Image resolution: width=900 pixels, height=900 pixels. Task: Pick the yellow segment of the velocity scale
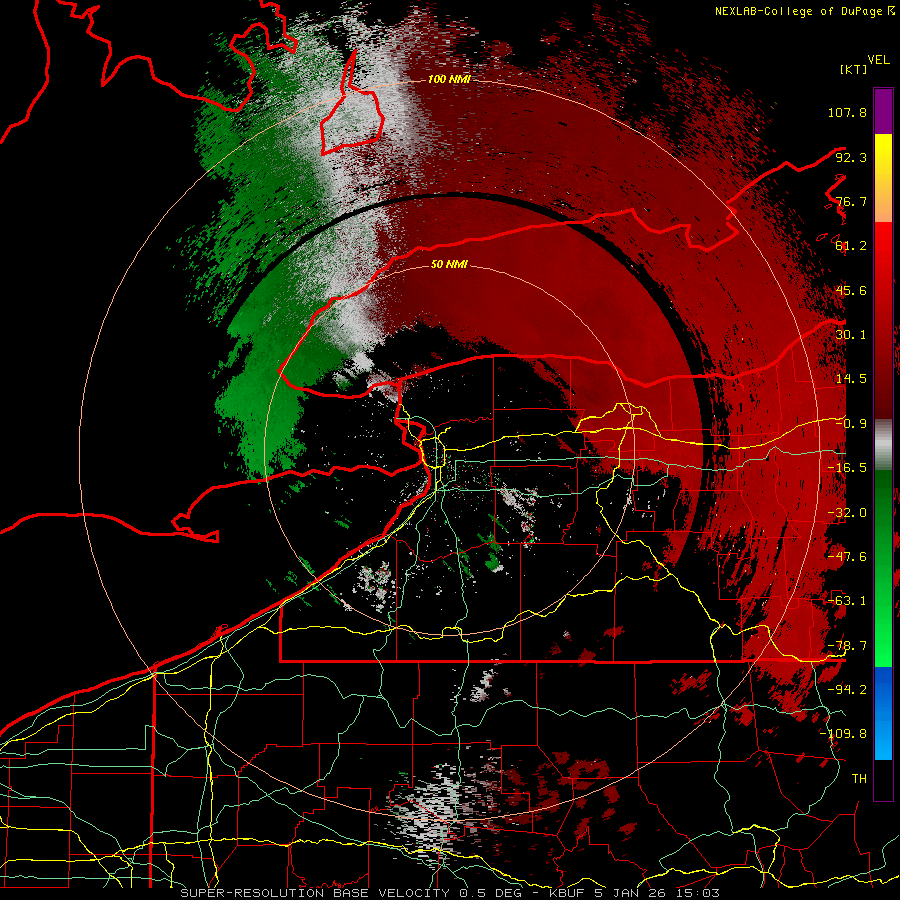pos(883,178)
